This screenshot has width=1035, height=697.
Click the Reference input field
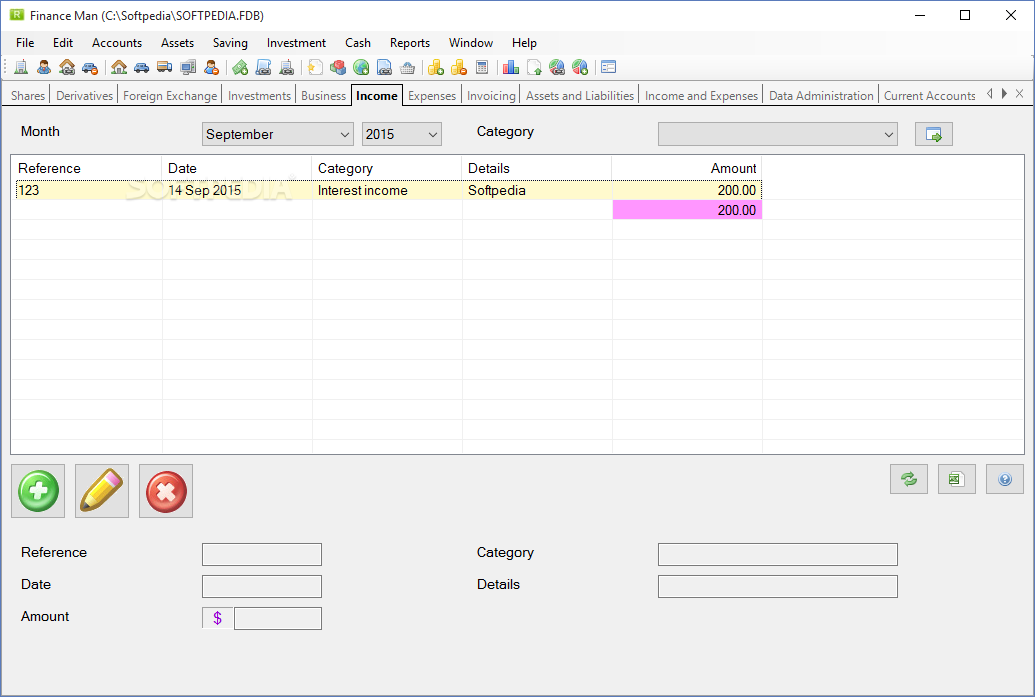tap(262, 554)
